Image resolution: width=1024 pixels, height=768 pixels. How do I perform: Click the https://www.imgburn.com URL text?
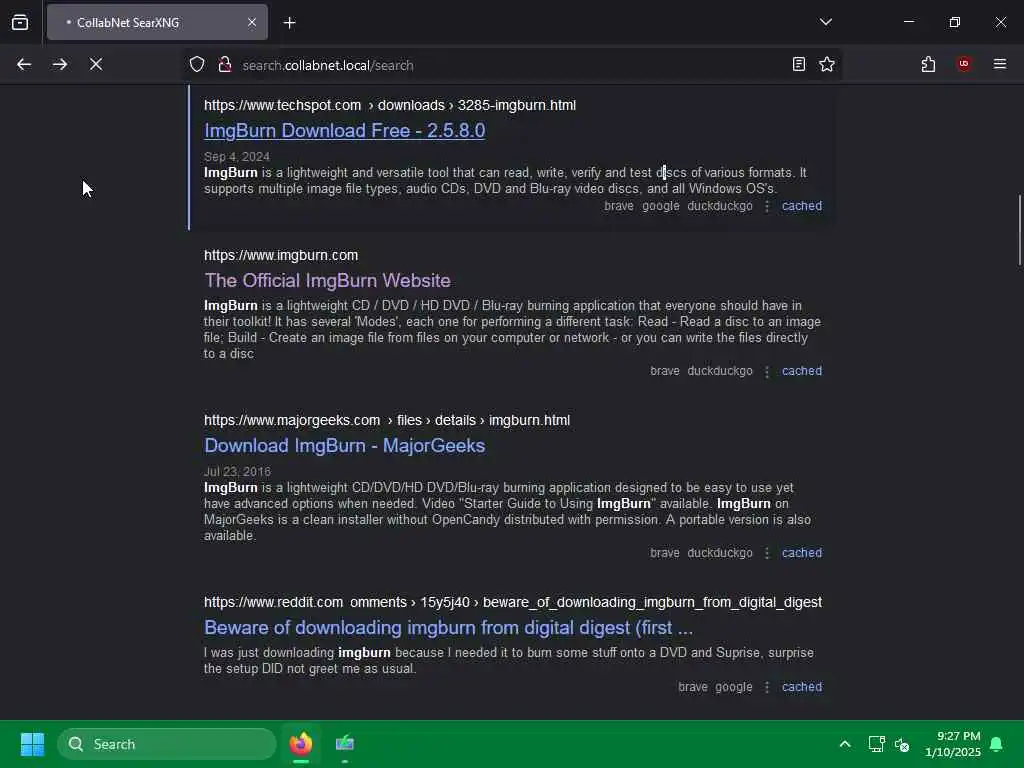tap(281, 255)
